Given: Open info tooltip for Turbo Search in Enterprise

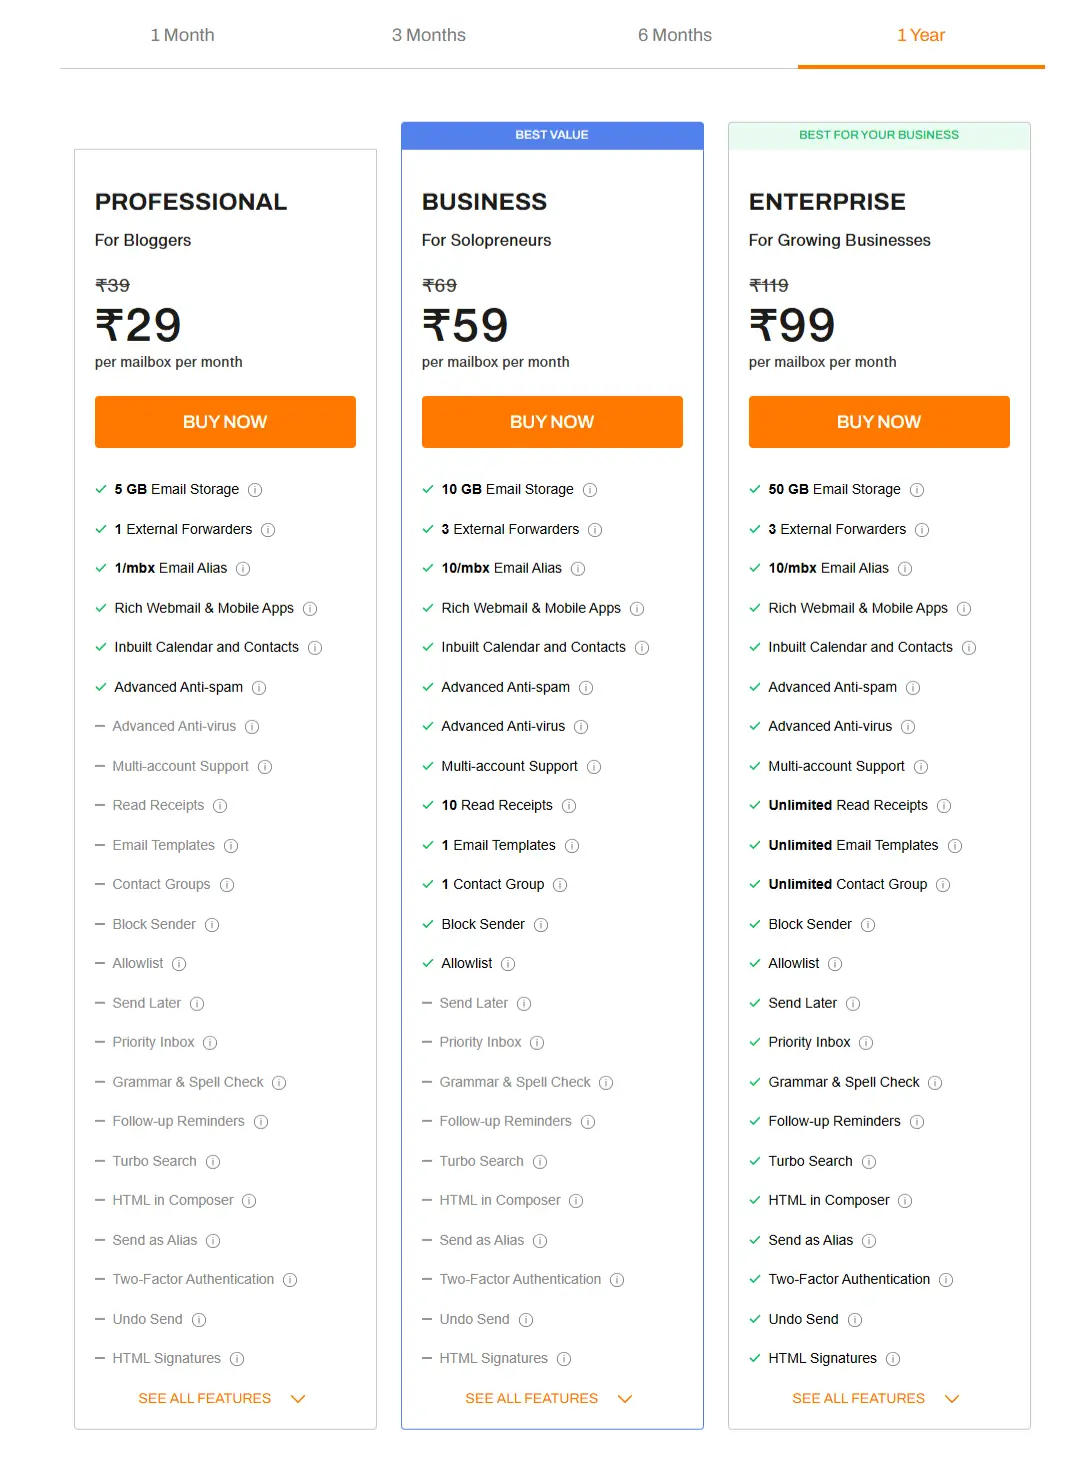Looking at the screenshot, I should (x=869, y=1161).
